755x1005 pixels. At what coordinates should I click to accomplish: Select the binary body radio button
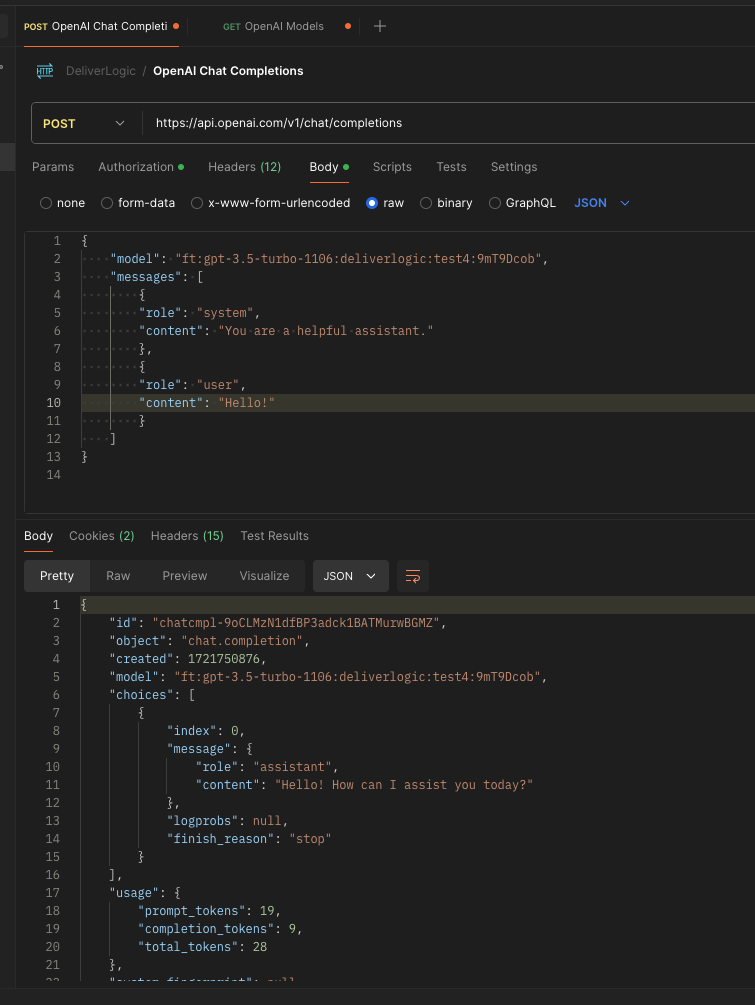click(426, 203)
